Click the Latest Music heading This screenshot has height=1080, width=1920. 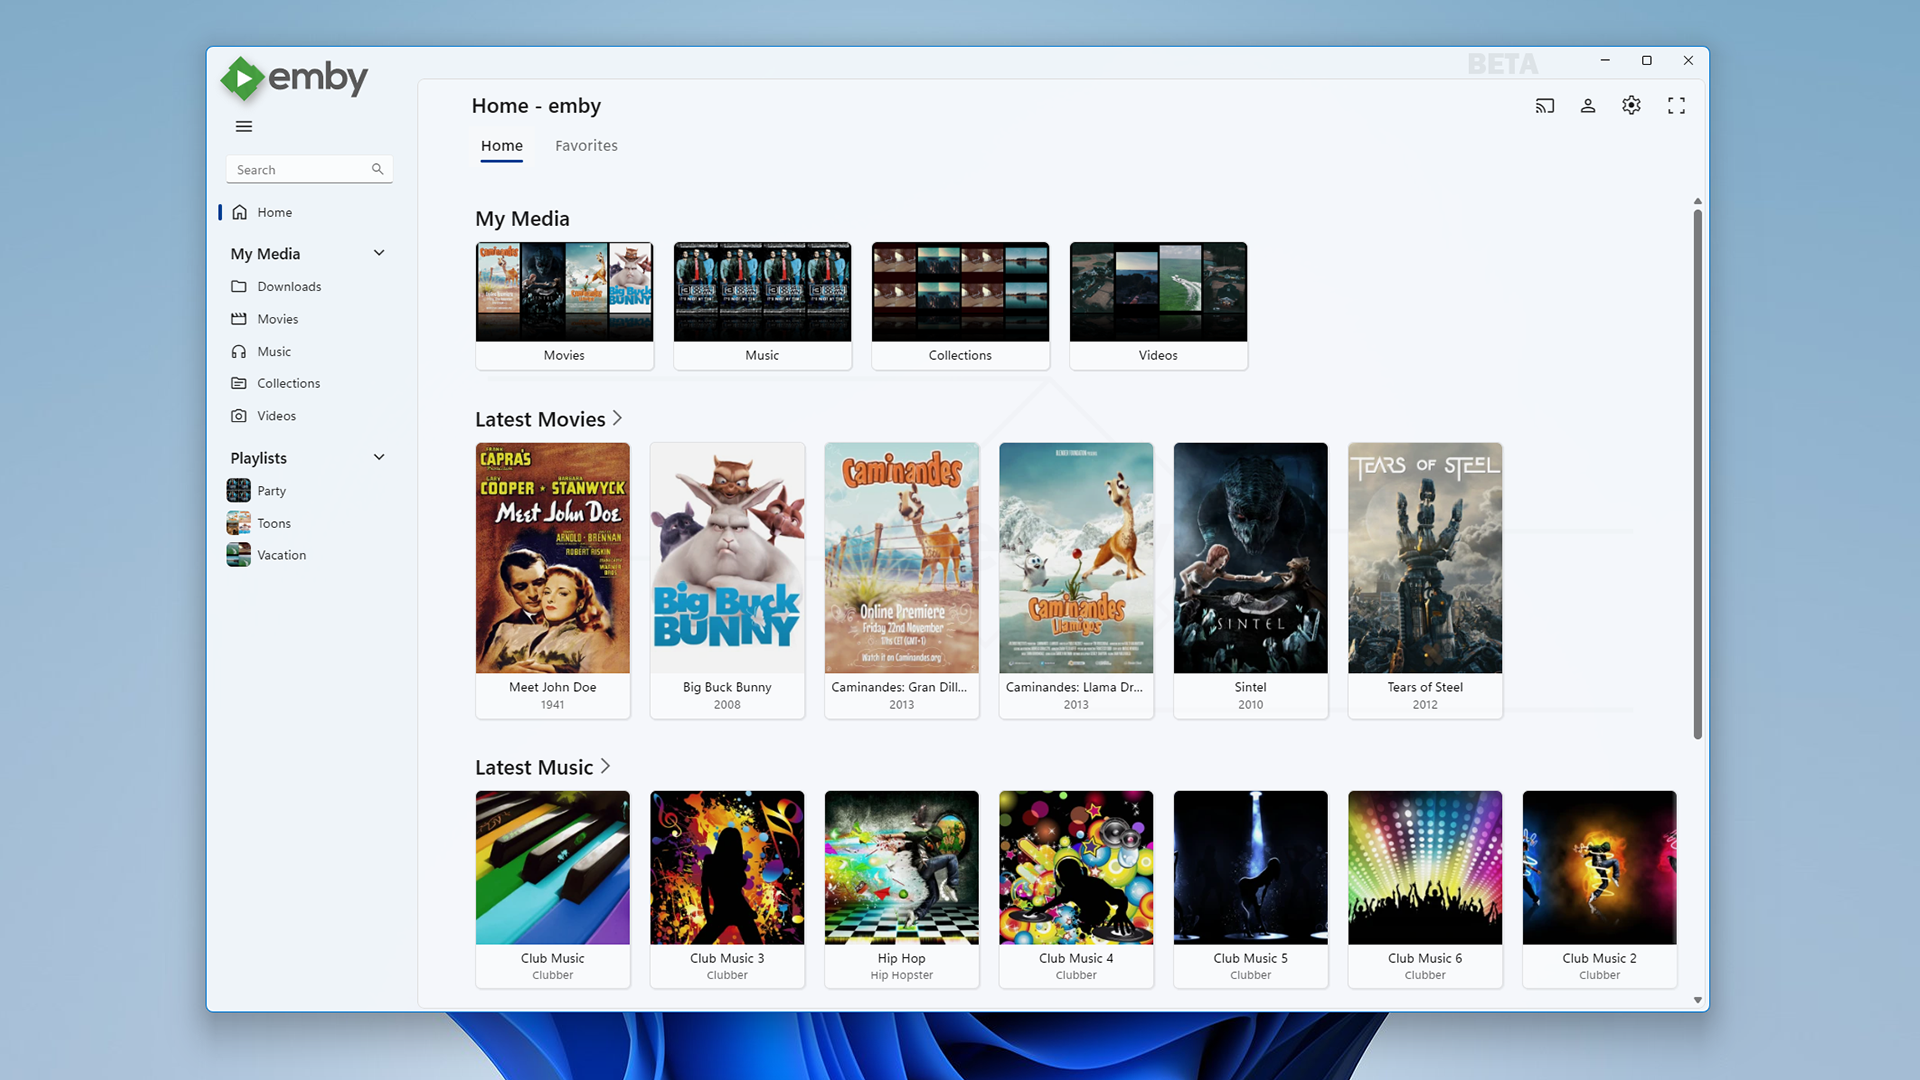[x=534, y=767]
